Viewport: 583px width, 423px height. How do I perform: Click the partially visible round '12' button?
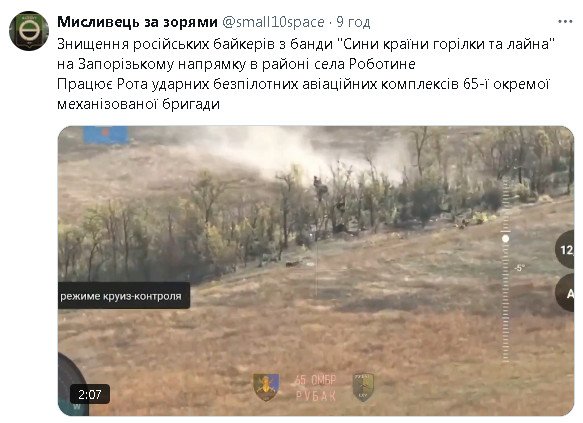pyautogui.click(x=564, y=249)
